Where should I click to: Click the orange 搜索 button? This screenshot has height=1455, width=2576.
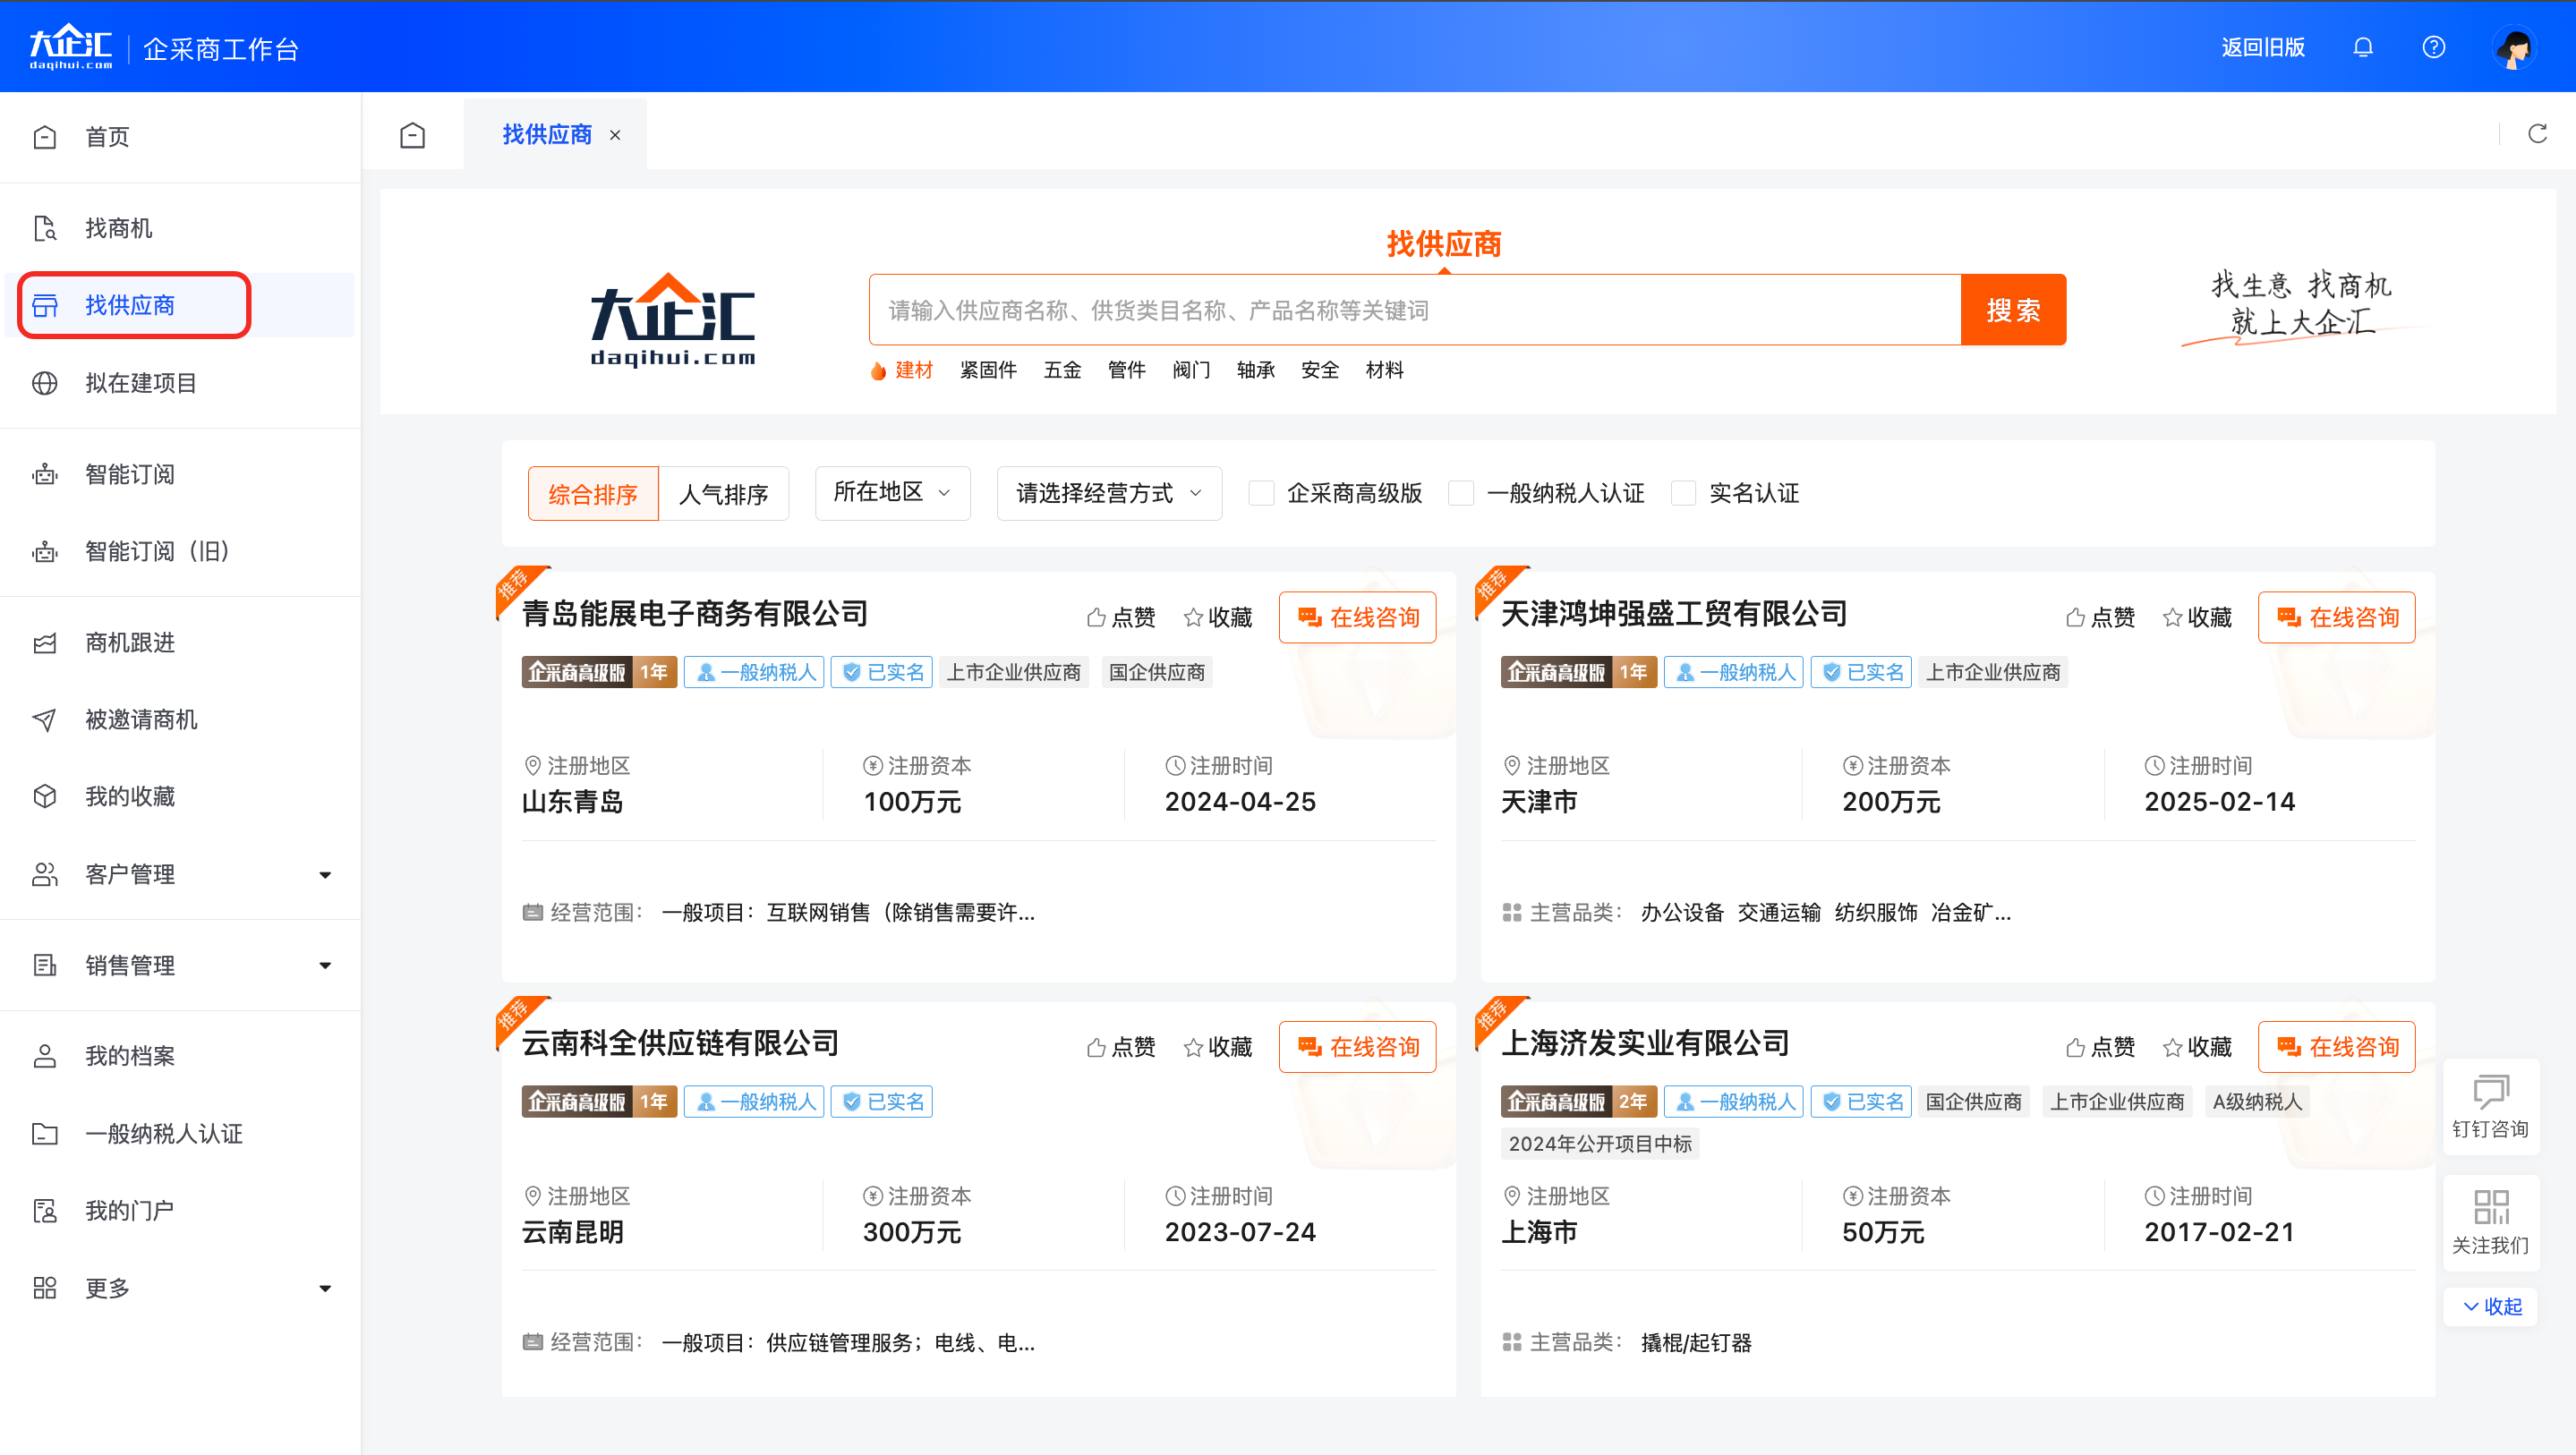[x=2013, y=310]
